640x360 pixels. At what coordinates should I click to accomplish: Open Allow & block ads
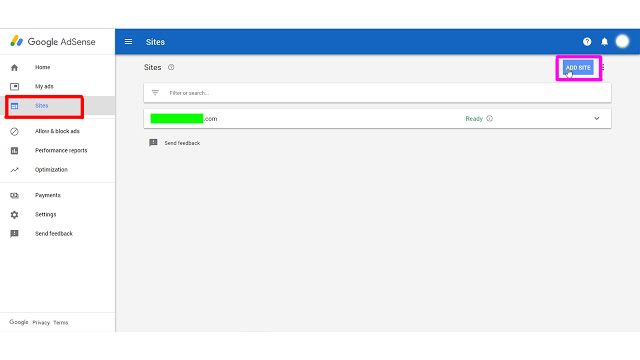[x=57, y=131]
